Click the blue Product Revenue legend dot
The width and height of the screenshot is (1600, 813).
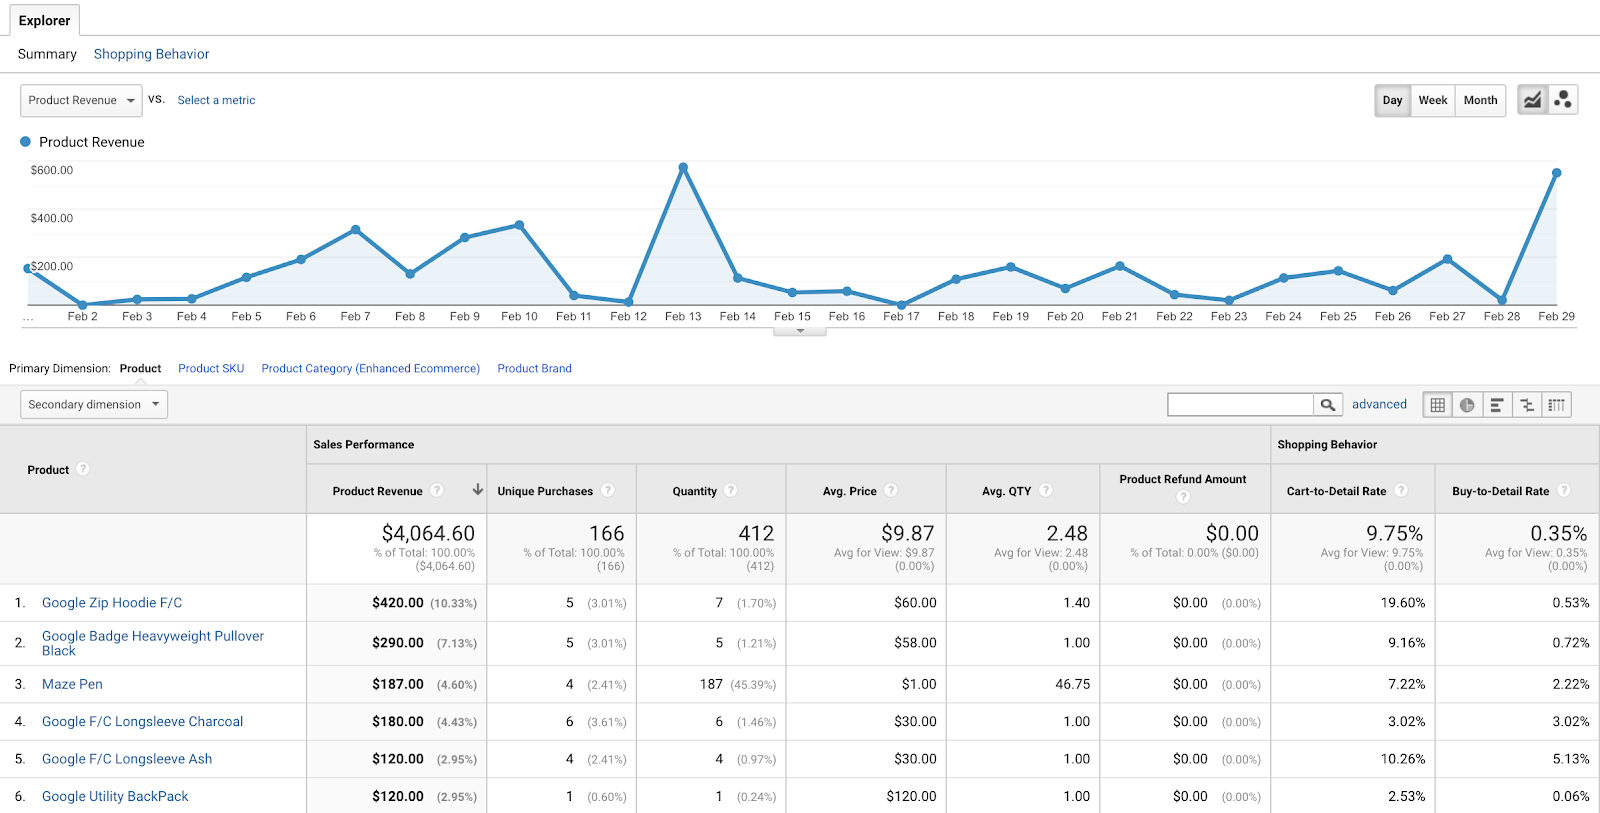coord(26,142)
